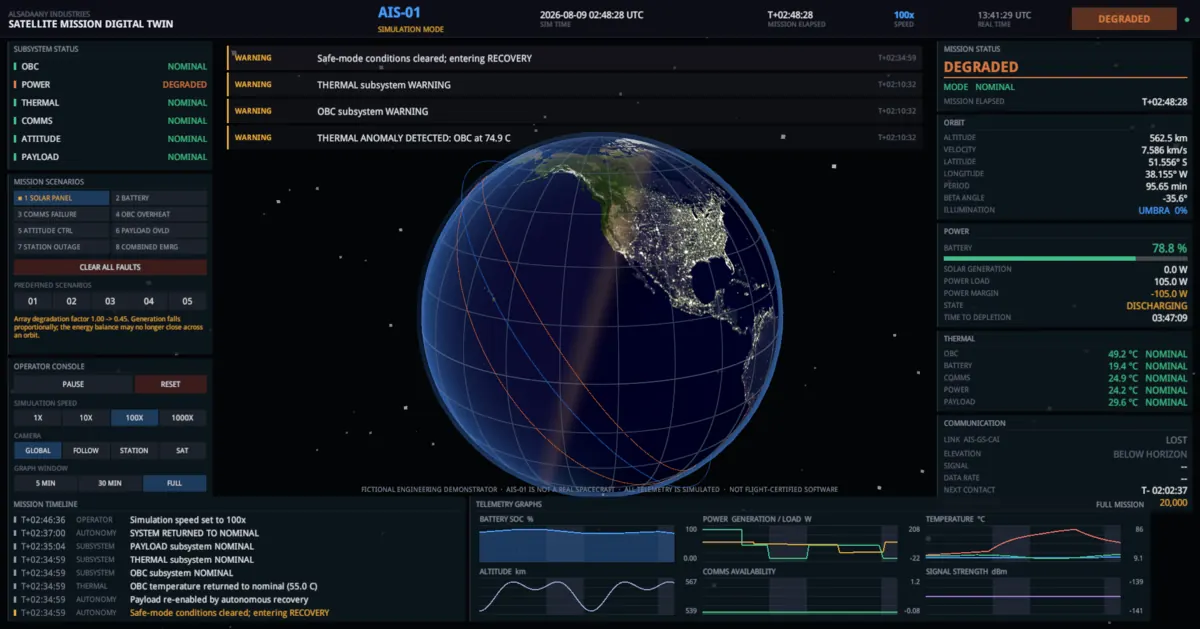
Task: Pause the simulation
Action: pyautogui.click(x=73, y=384)
